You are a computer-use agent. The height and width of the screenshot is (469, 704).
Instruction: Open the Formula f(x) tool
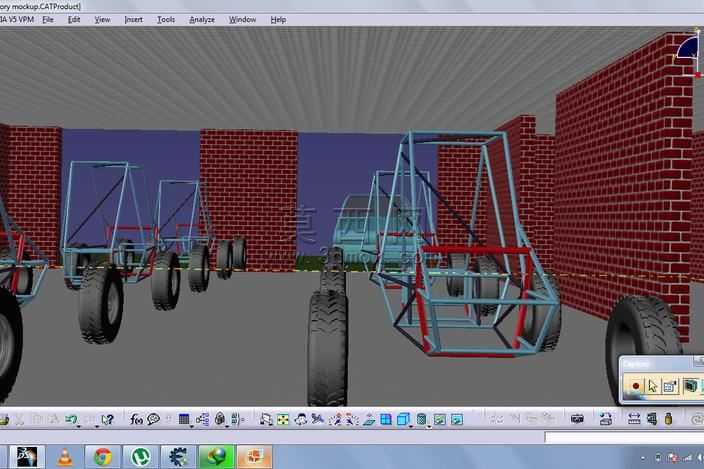pyautogui.click(x=136, y=419)
